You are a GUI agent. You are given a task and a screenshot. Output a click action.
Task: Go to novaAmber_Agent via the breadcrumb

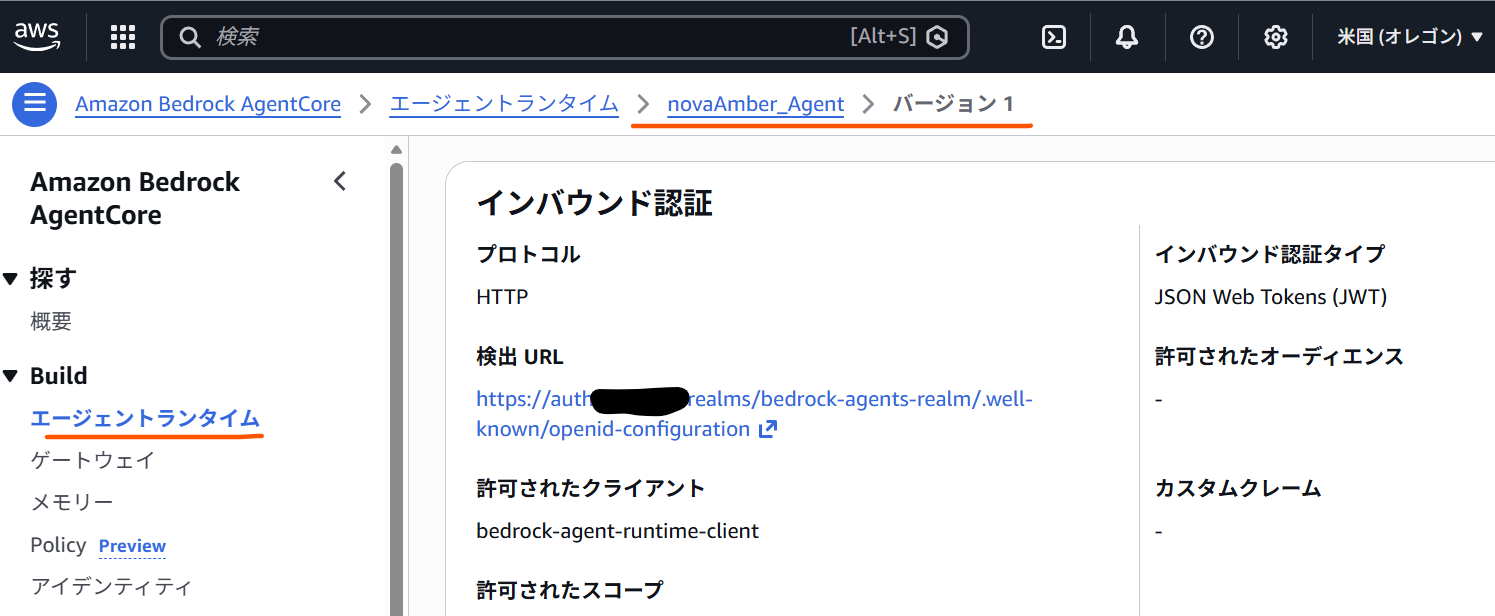click(755, 103)
